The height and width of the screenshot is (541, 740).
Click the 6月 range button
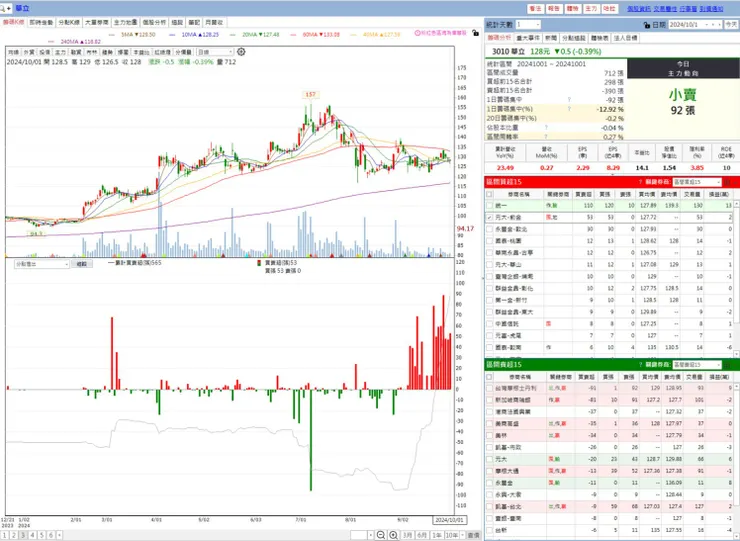(x=422, y=535)
